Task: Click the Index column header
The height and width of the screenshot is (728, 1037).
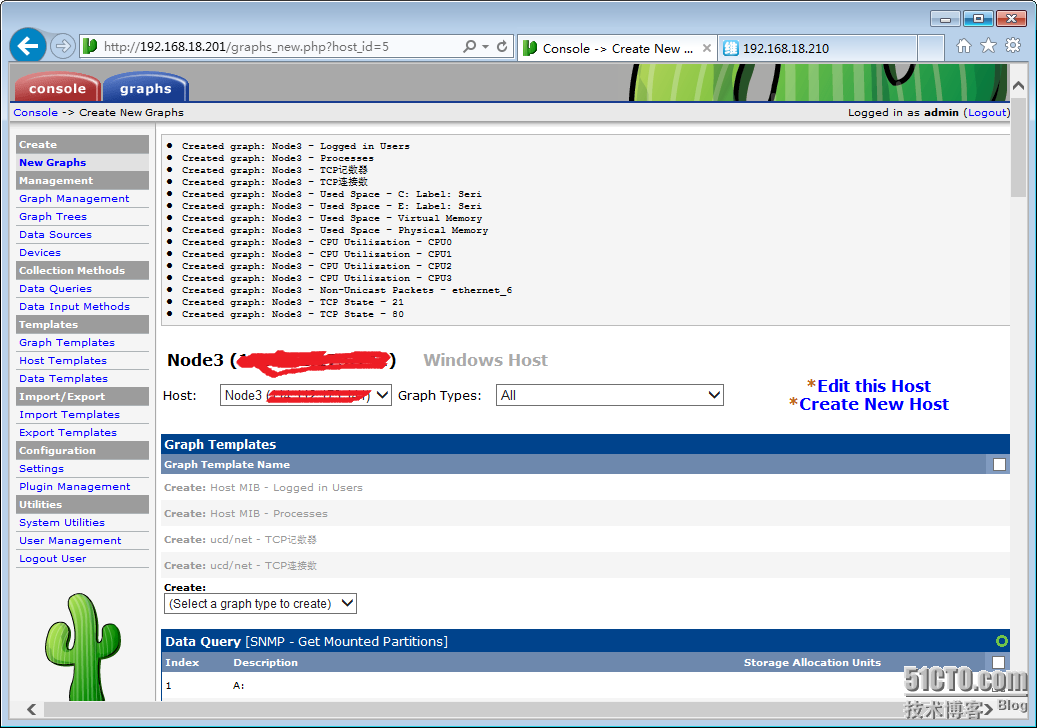Action: point(182,663)
